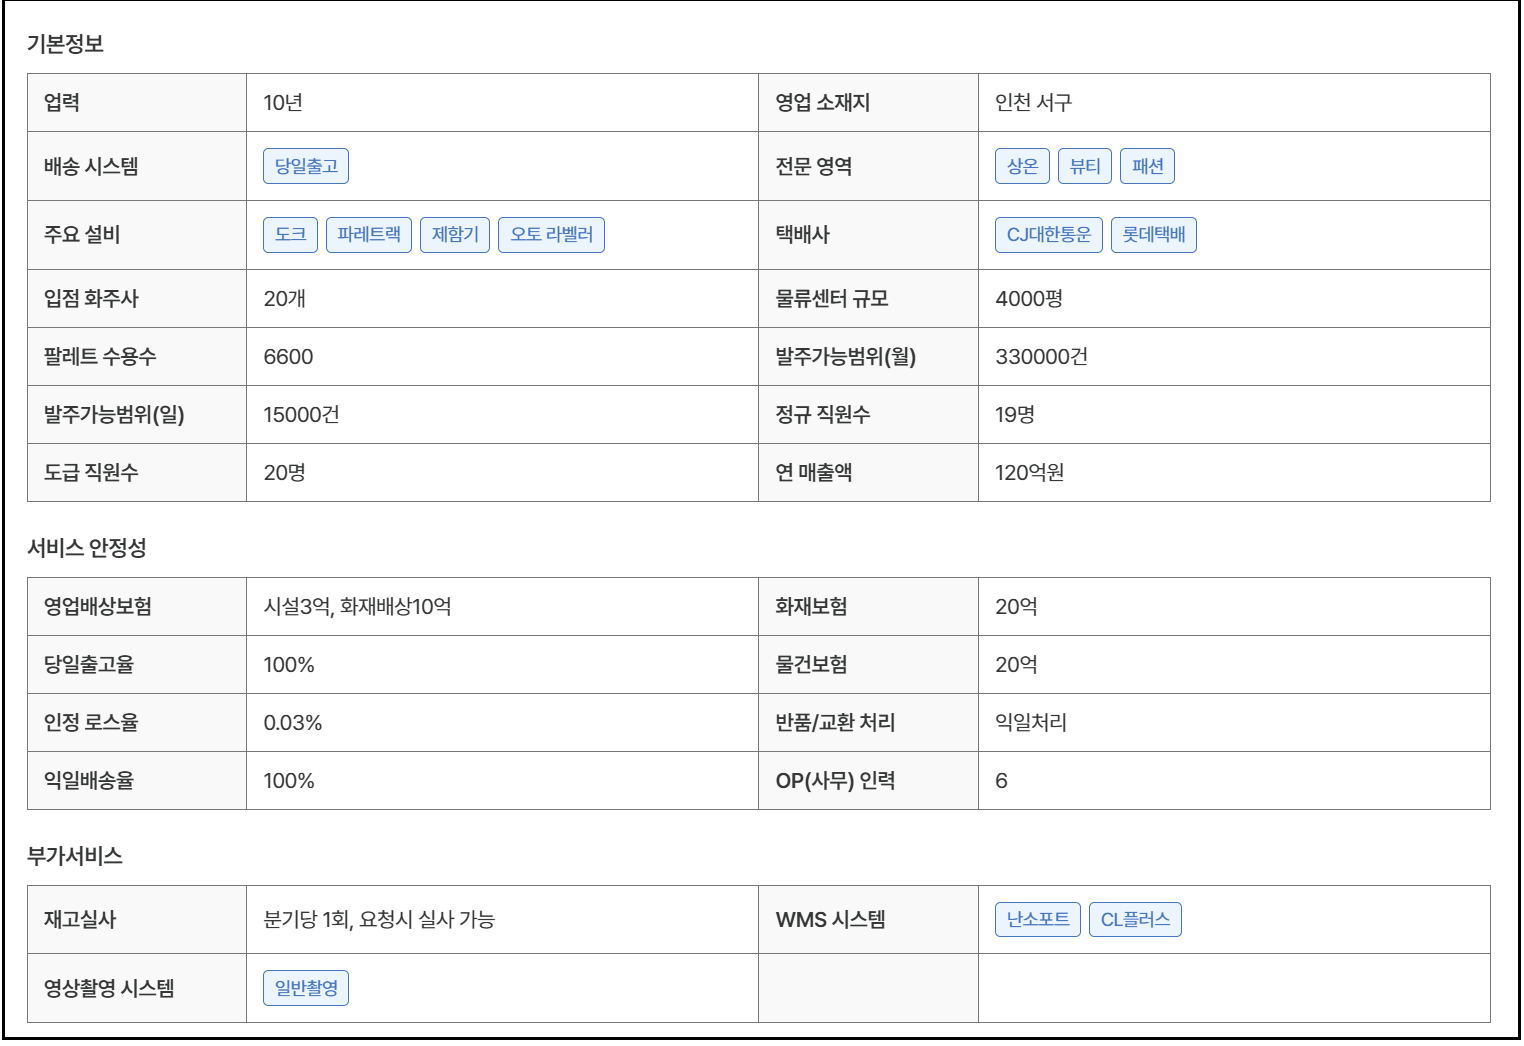This screenshot has height=1046, width=1524.
Task: Select the 롯데택배 tag
Action: [1153, 235]
